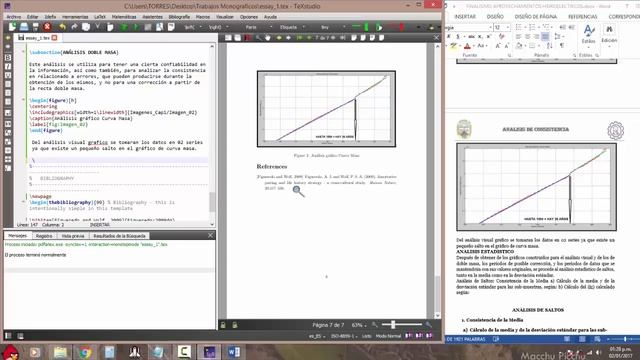The image size is (640, 360).
Task: Open Google Chrome from the taskbar
Action: tap(85, 351)
